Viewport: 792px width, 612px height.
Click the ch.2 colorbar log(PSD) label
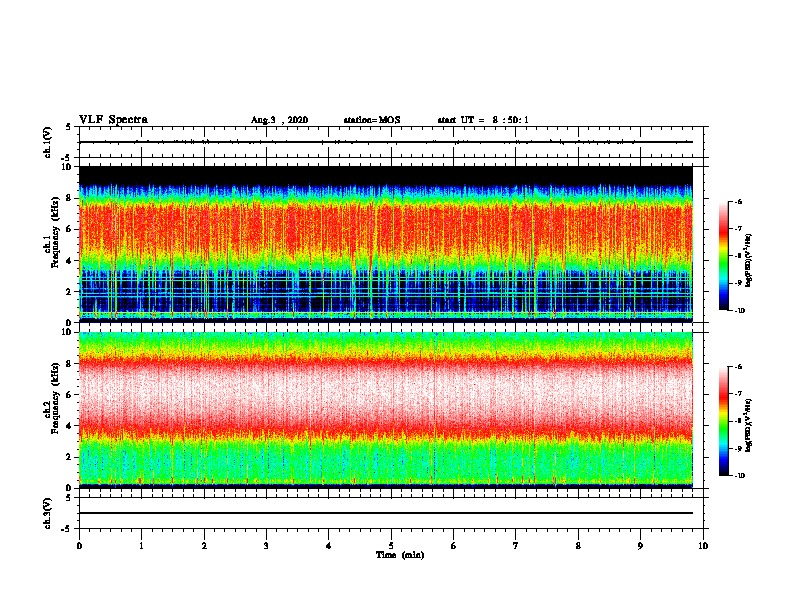(749, 426)
